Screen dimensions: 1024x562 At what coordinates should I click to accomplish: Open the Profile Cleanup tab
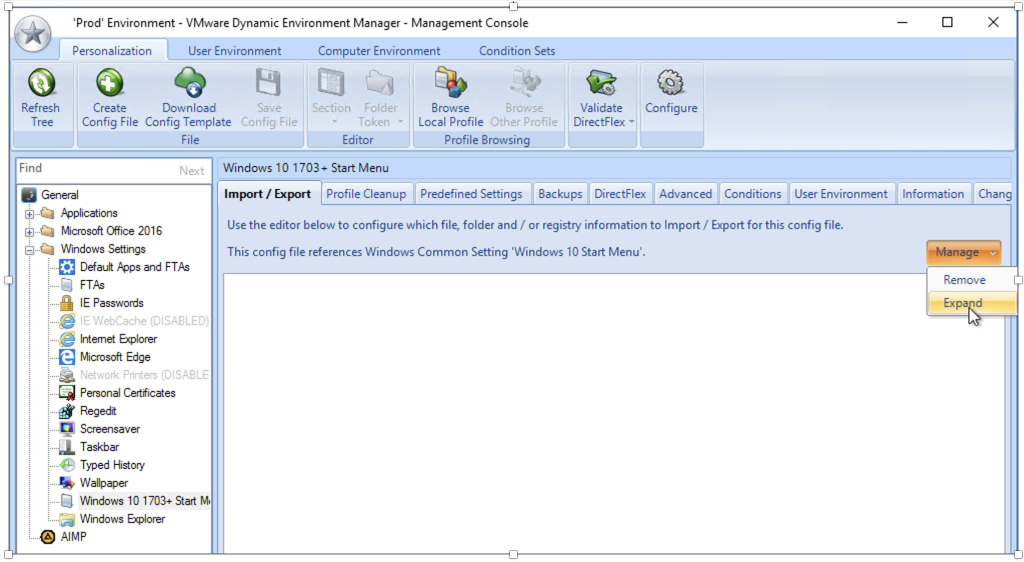(366, 194)
